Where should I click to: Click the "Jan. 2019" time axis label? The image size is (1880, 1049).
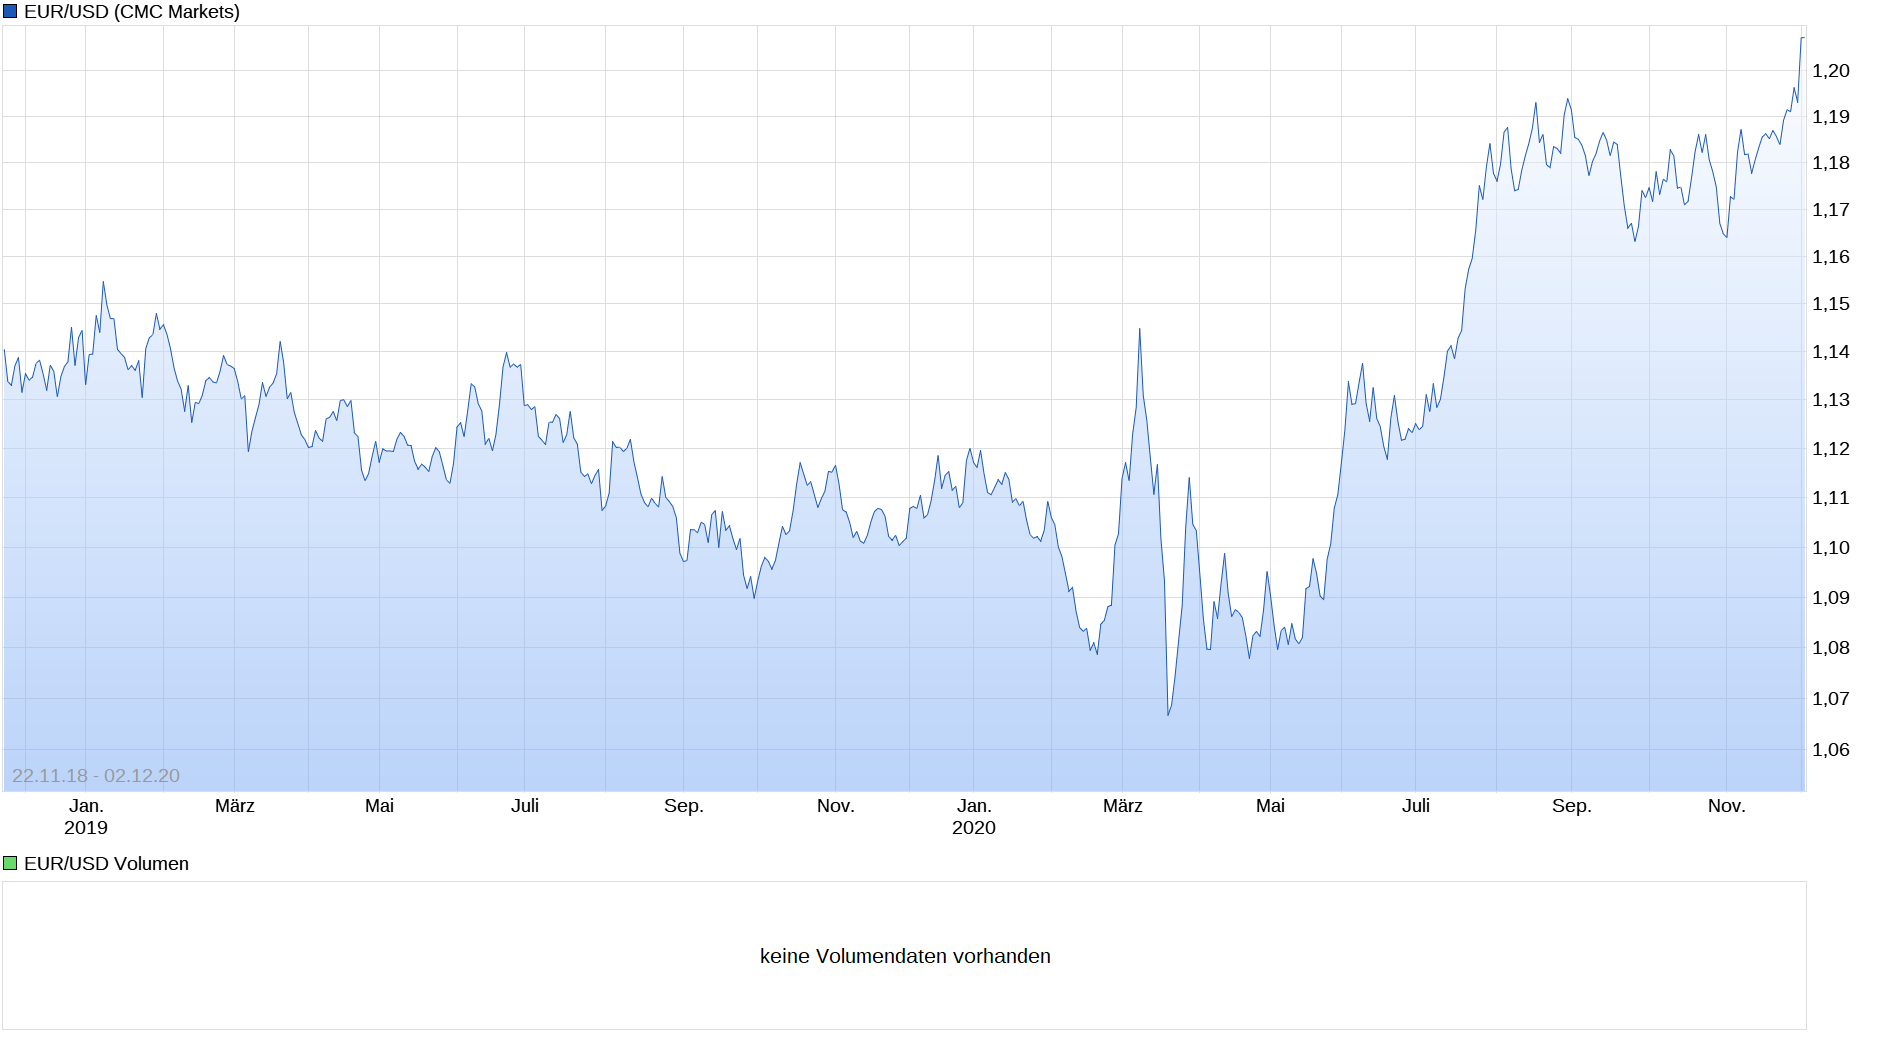86,817
